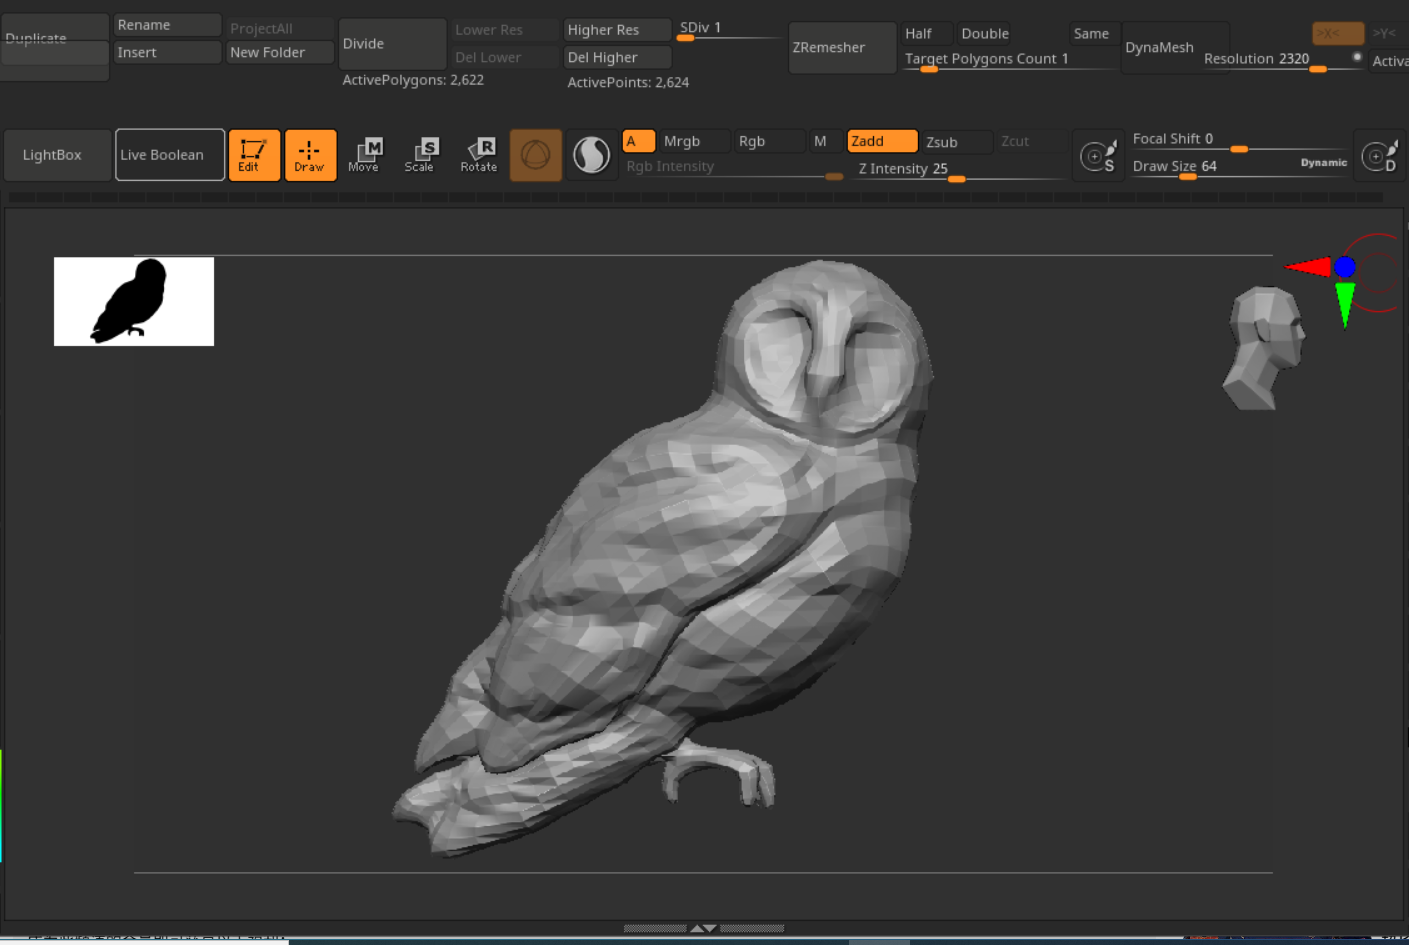Toggle Live Boolean mode
1409x945 pixels.
click(169, 155)
